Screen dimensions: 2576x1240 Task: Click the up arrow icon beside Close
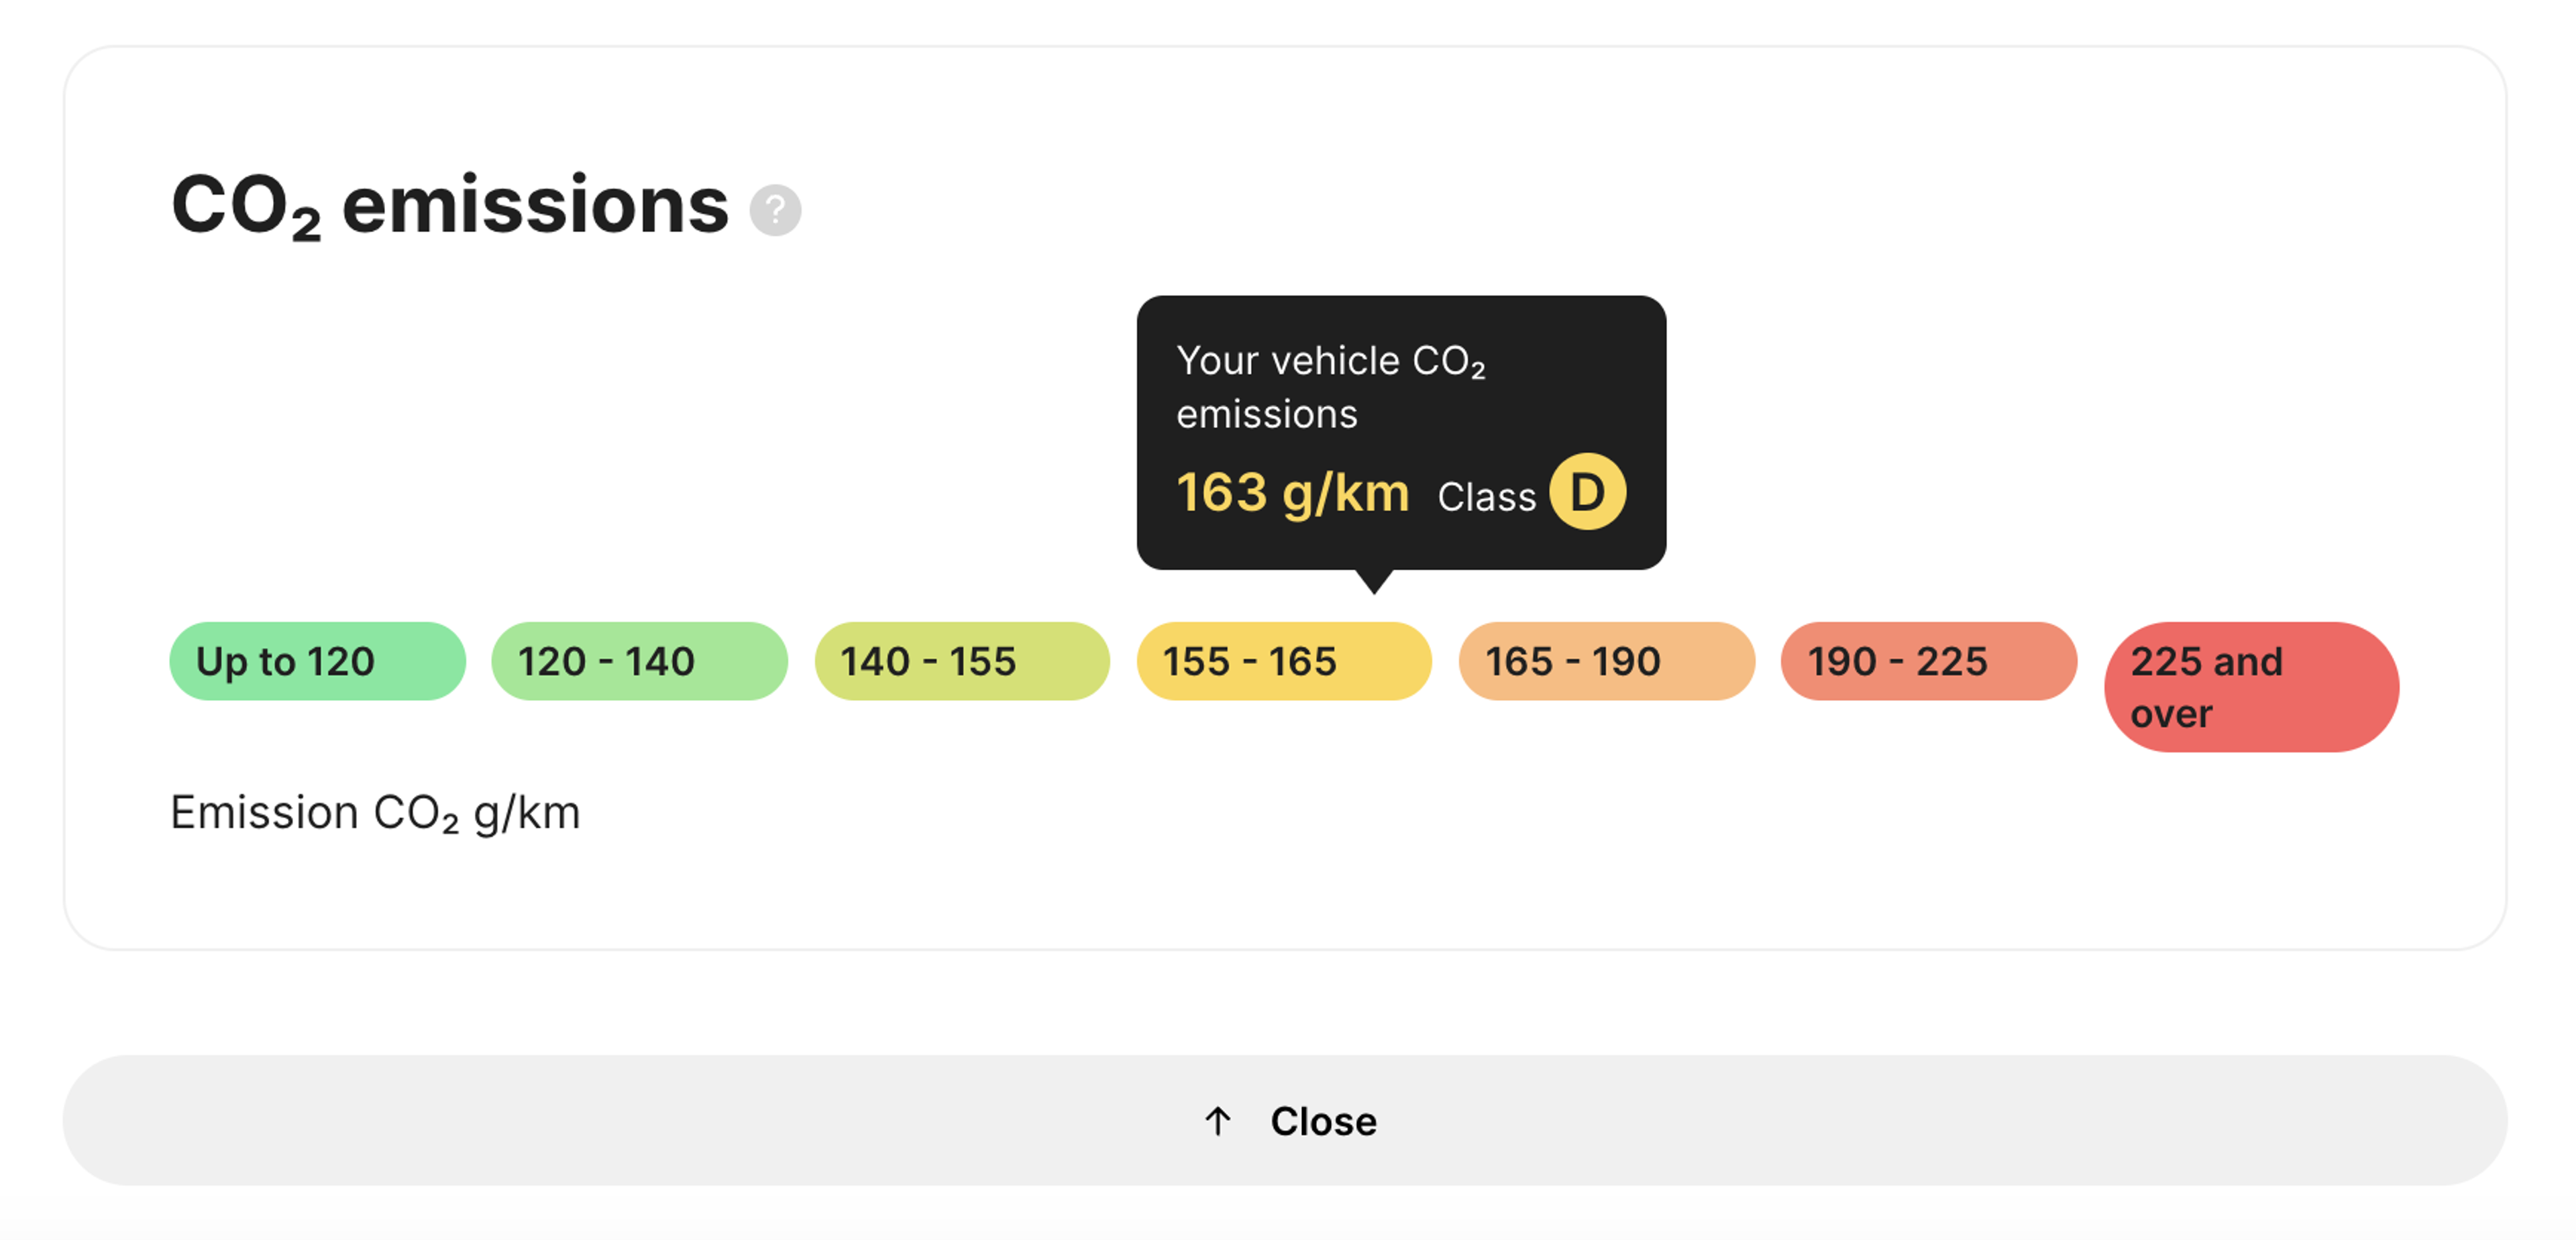pos(1217,1121)
